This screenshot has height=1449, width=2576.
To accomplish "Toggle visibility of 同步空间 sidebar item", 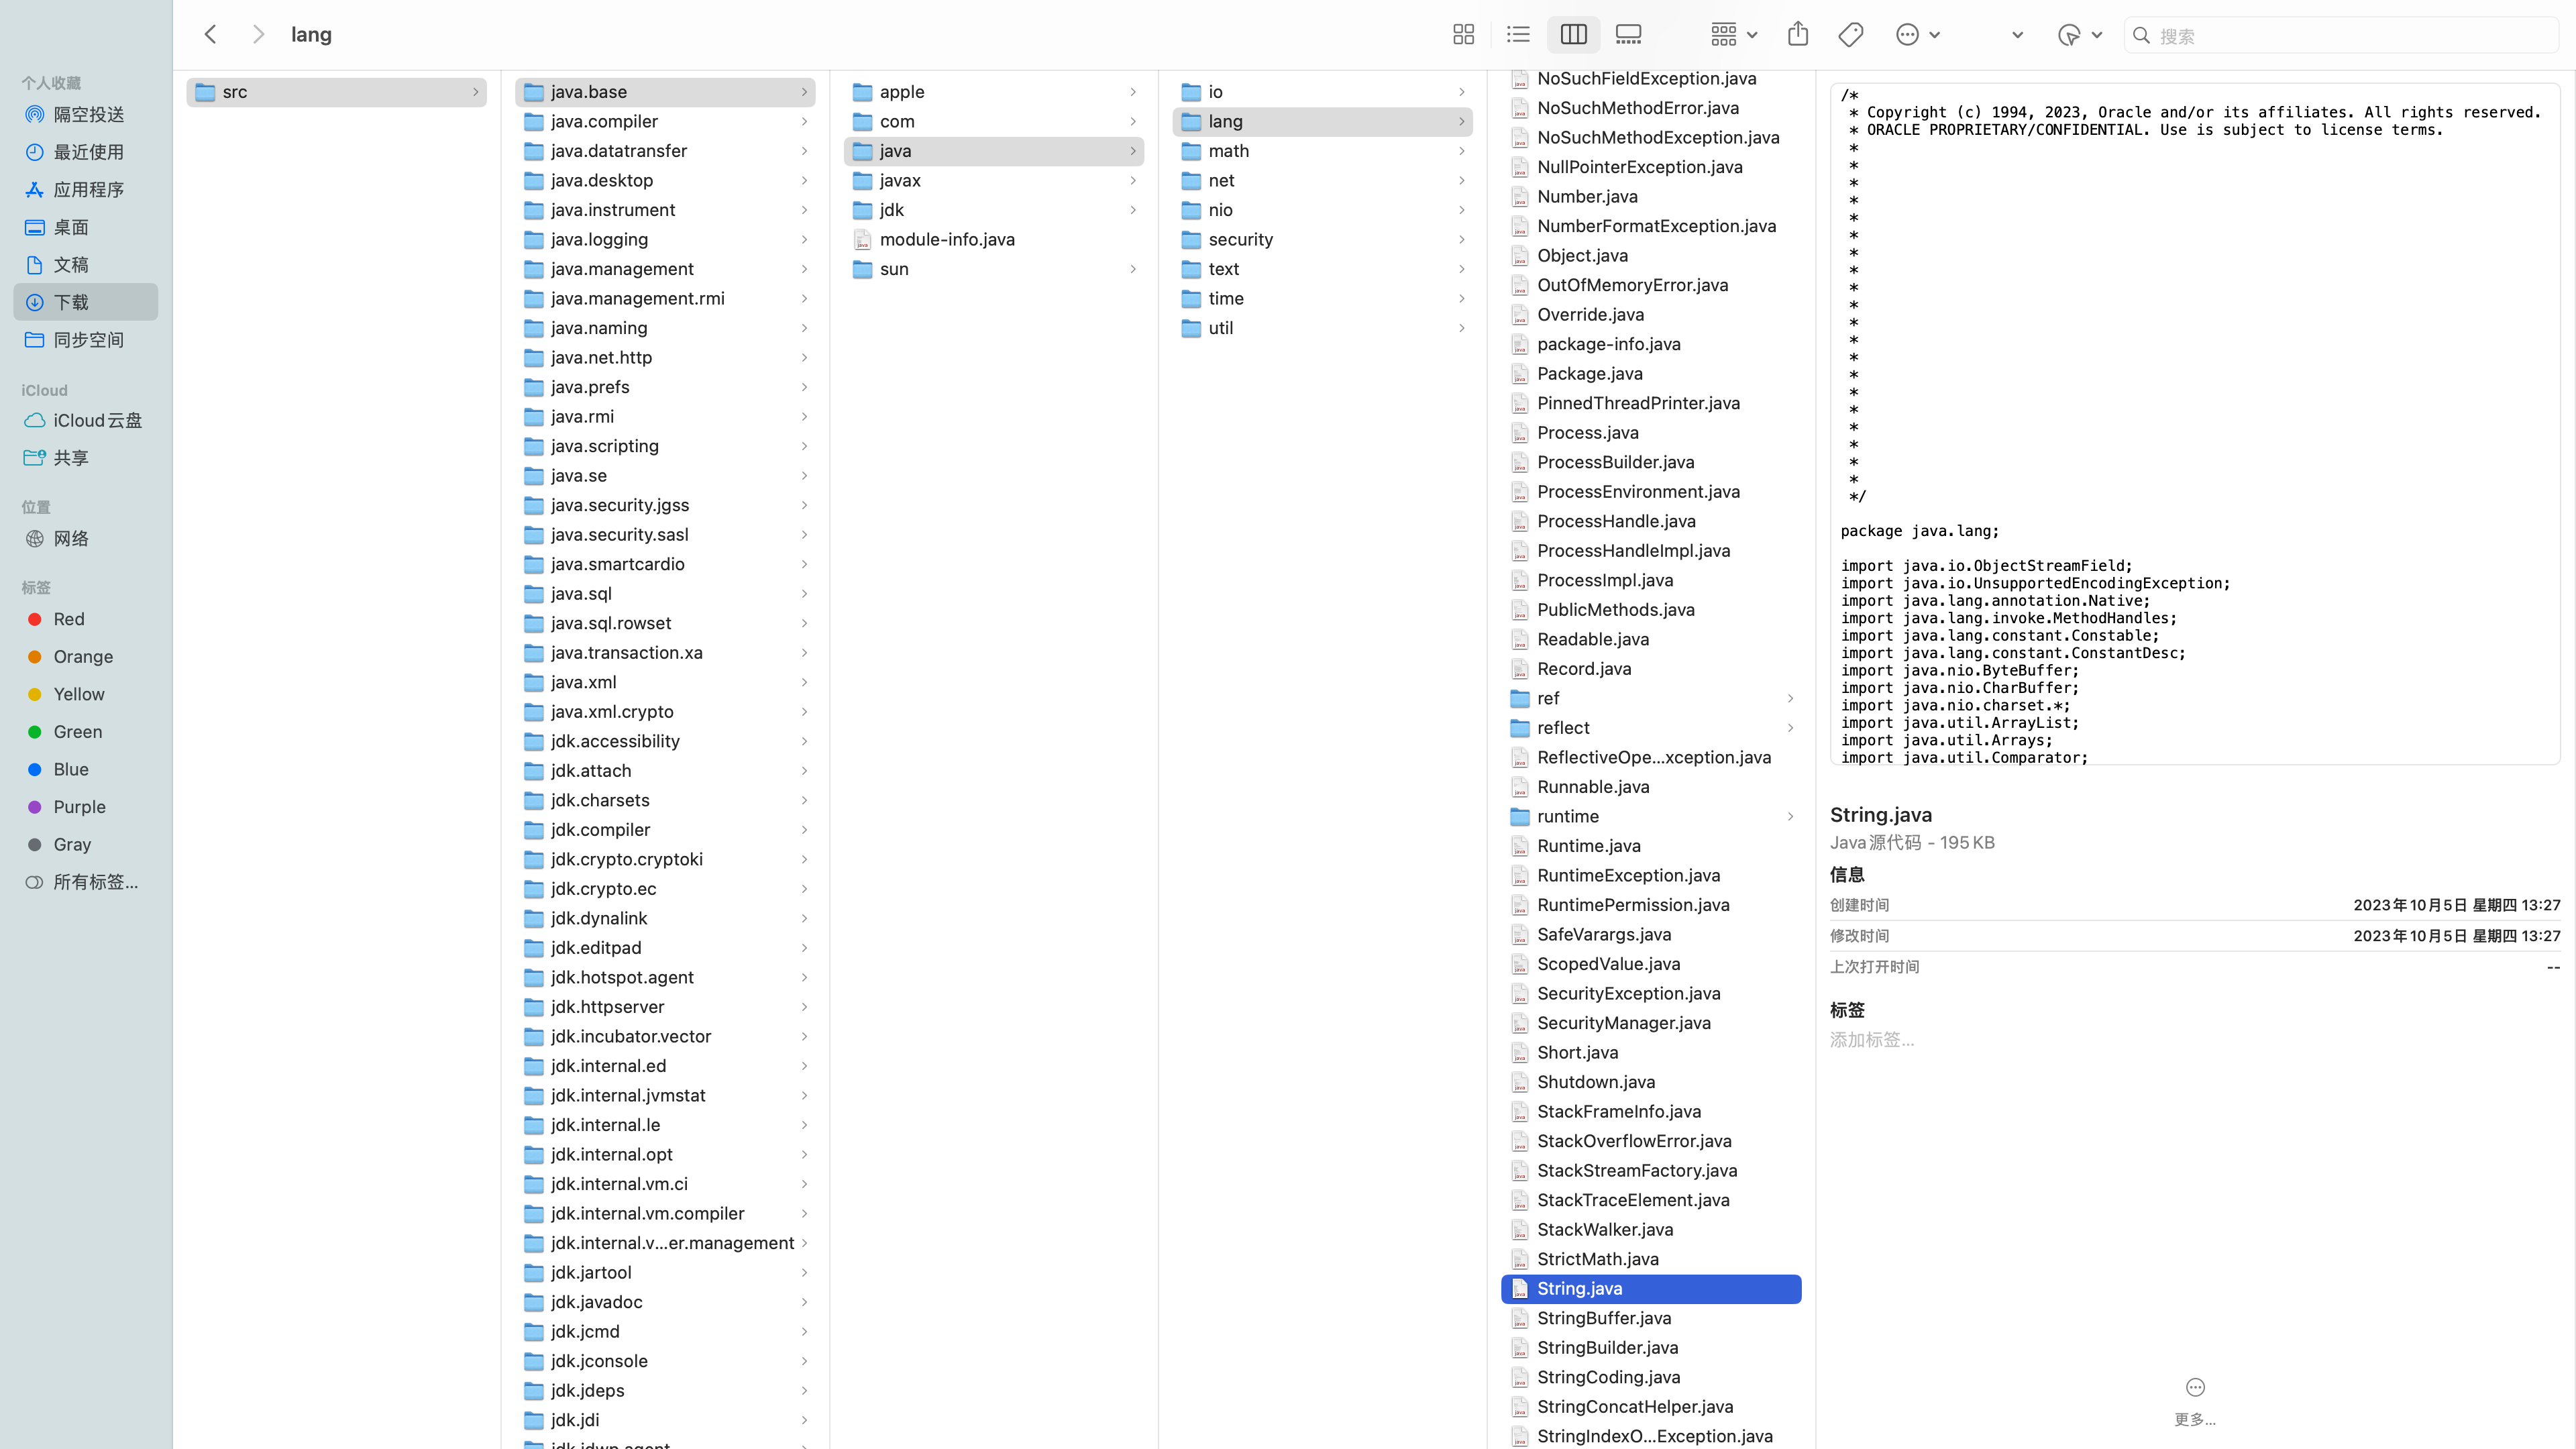I will [89, 339].
